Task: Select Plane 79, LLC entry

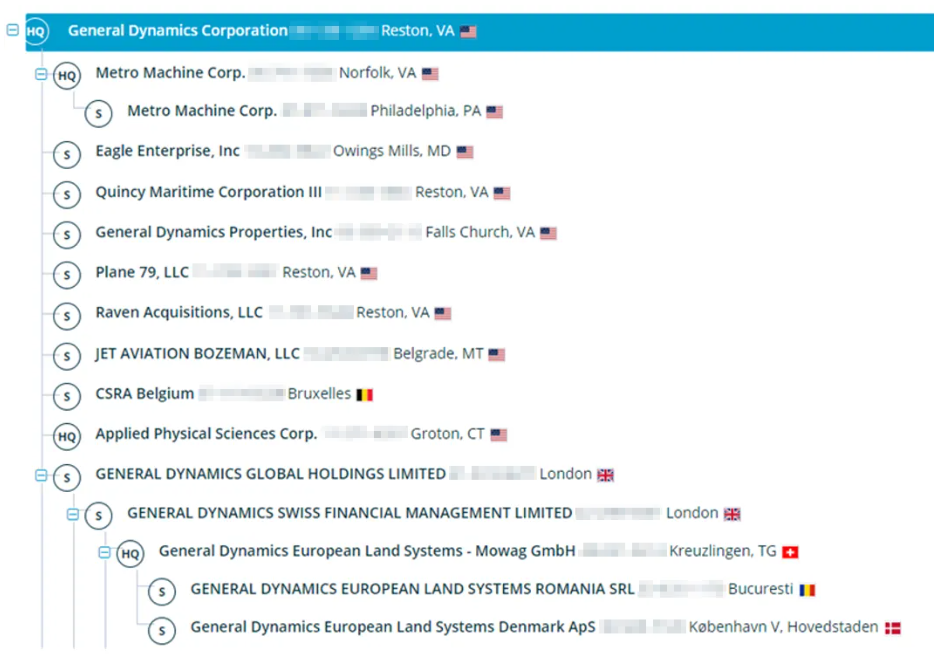Action: click(142, 272)
